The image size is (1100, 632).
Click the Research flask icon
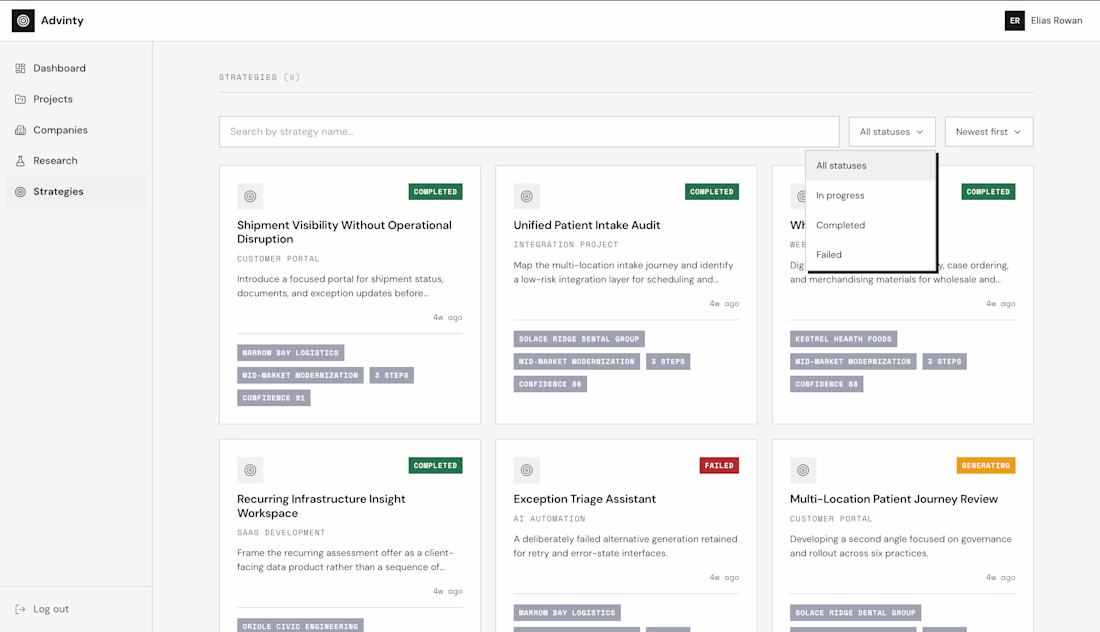click(x=20, y=161)
